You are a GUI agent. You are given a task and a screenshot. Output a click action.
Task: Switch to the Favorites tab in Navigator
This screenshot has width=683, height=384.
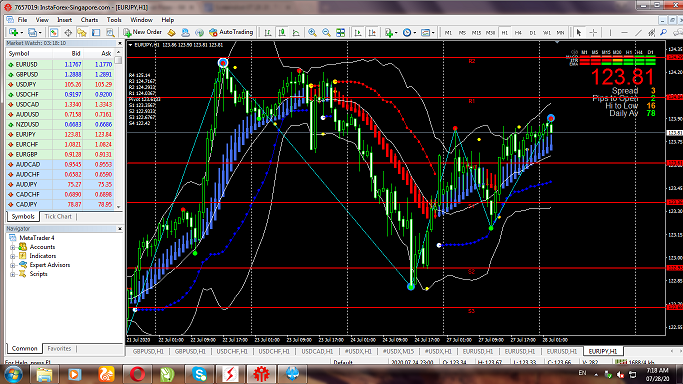tap(59, 349)
